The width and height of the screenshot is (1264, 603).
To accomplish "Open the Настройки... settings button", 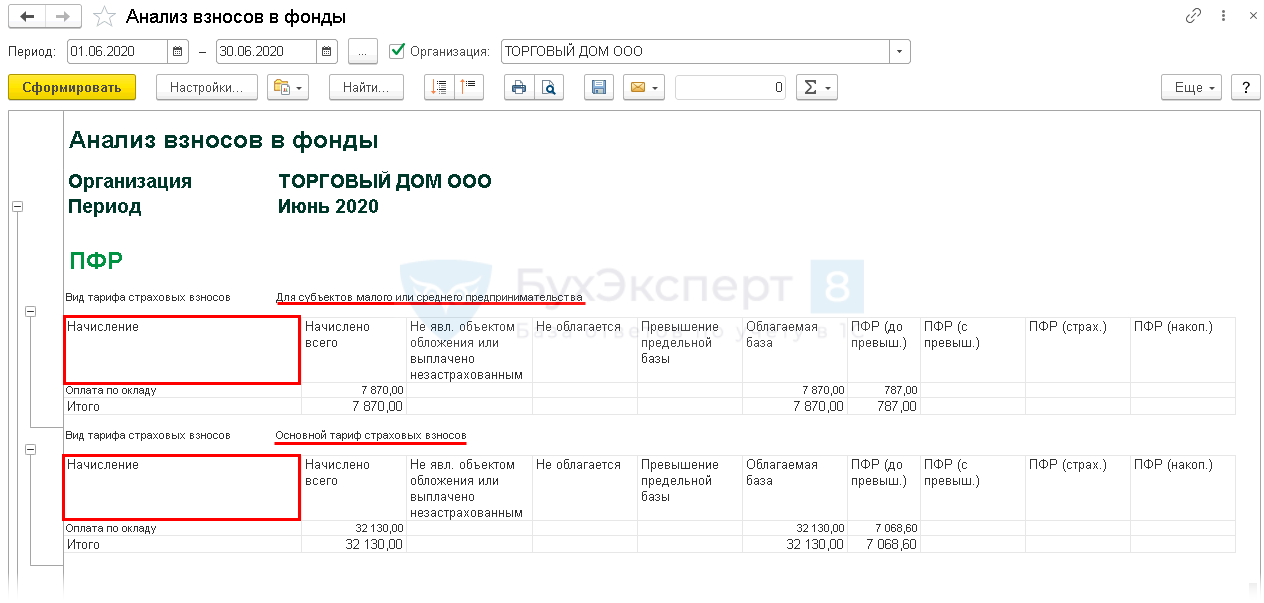I will point(206,88).
